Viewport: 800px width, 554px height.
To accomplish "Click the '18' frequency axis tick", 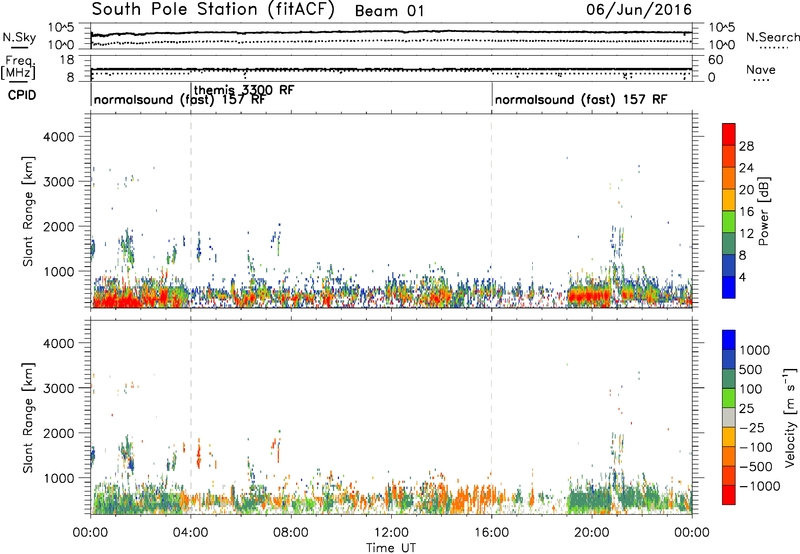I will tap(67, 60).
